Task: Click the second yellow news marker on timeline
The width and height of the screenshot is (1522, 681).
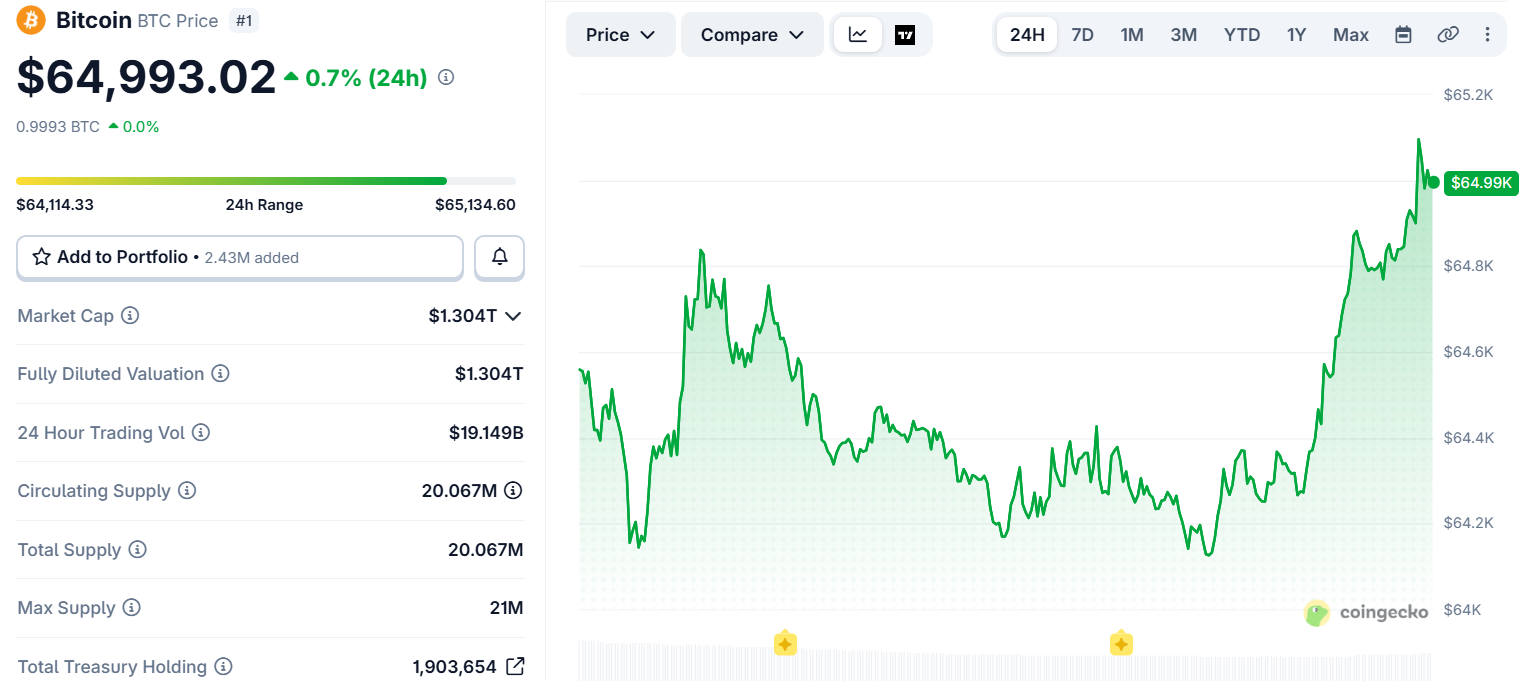Action: [x=1121, y=644]
